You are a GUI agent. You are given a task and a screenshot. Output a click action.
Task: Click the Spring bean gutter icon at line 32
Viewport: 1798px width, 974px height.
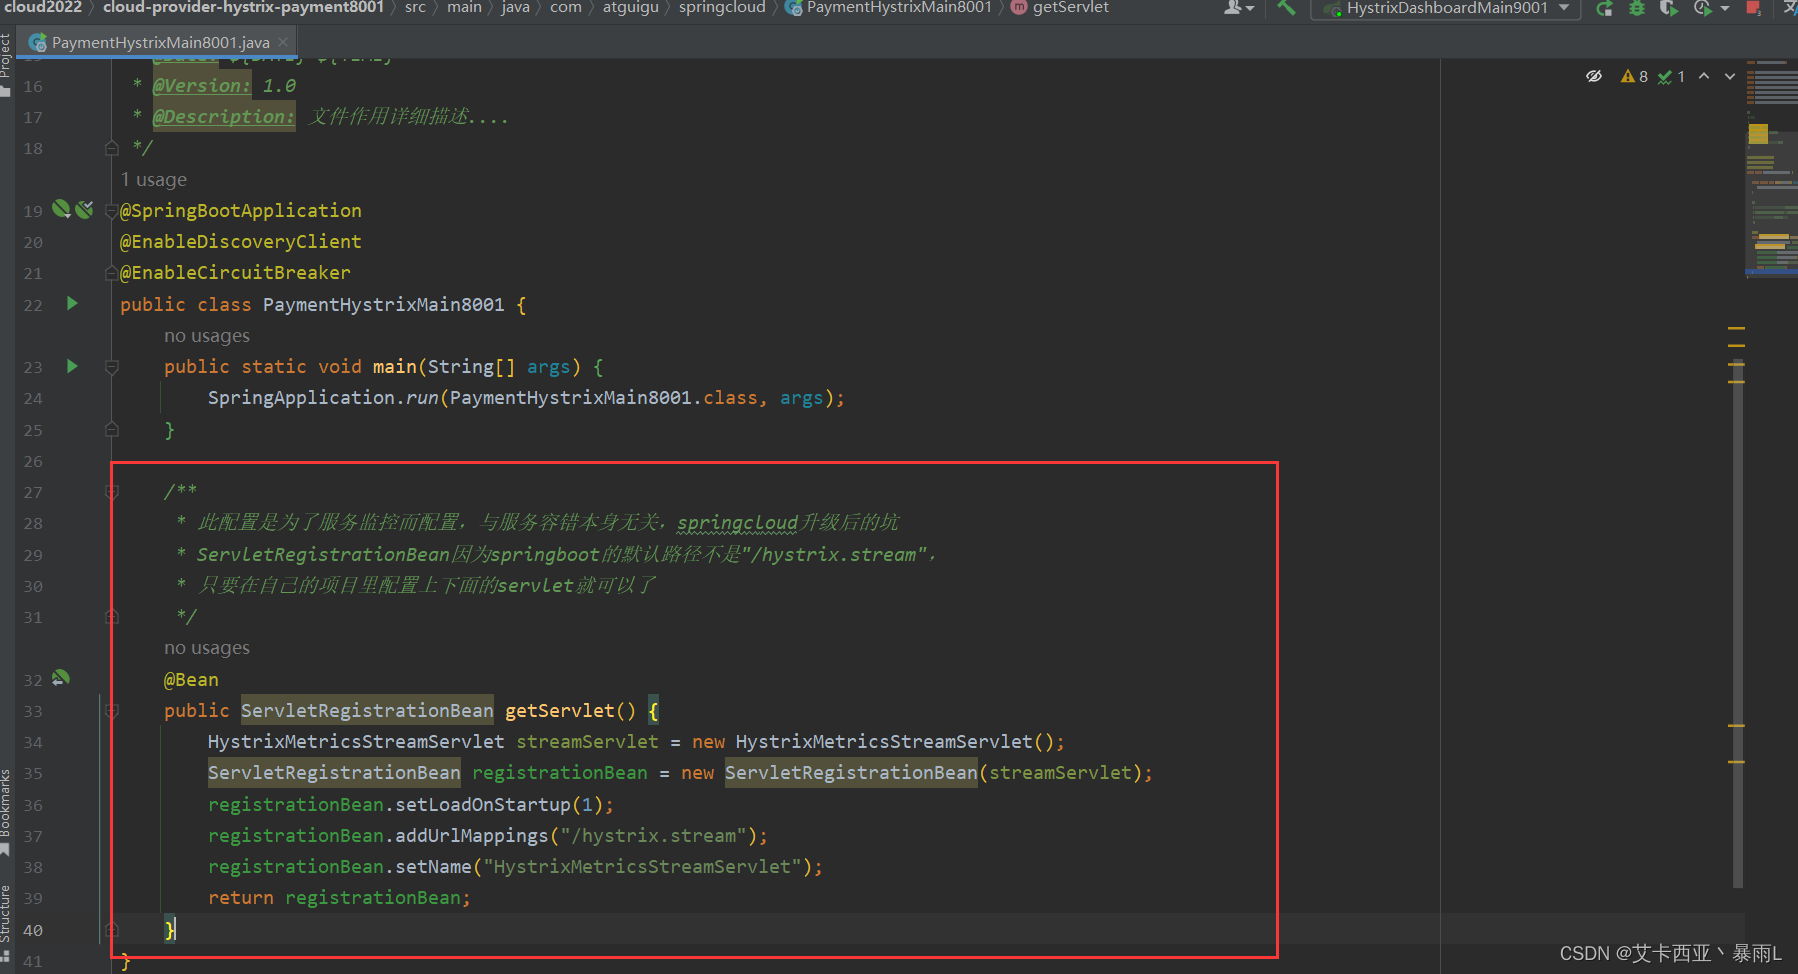(x=61, y=678)
